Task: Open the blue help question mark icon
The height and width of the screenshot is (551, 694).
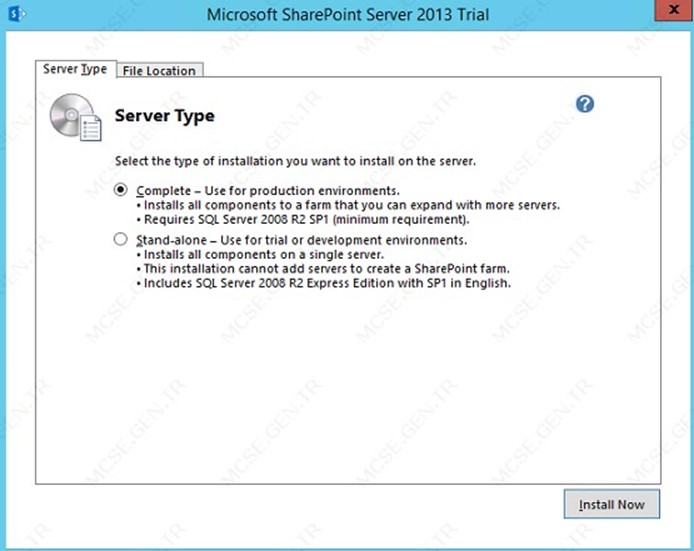Action: pyautogui.click(x=585, y=104)
